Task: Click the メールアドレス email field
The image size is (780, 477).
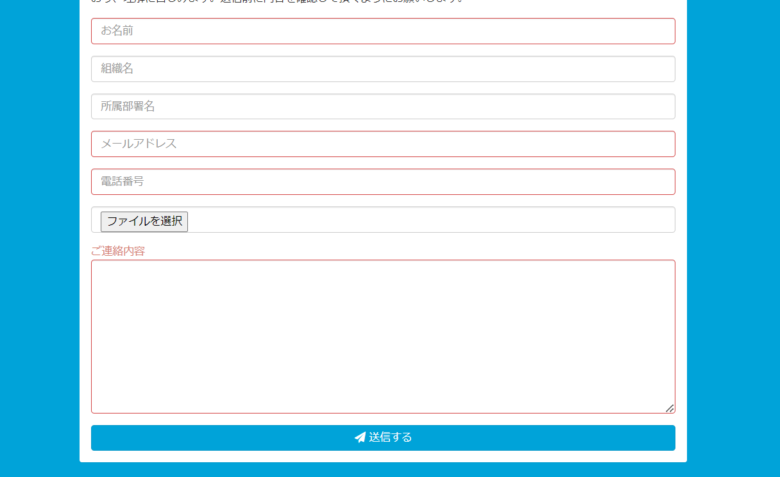Action: point(383,144)
